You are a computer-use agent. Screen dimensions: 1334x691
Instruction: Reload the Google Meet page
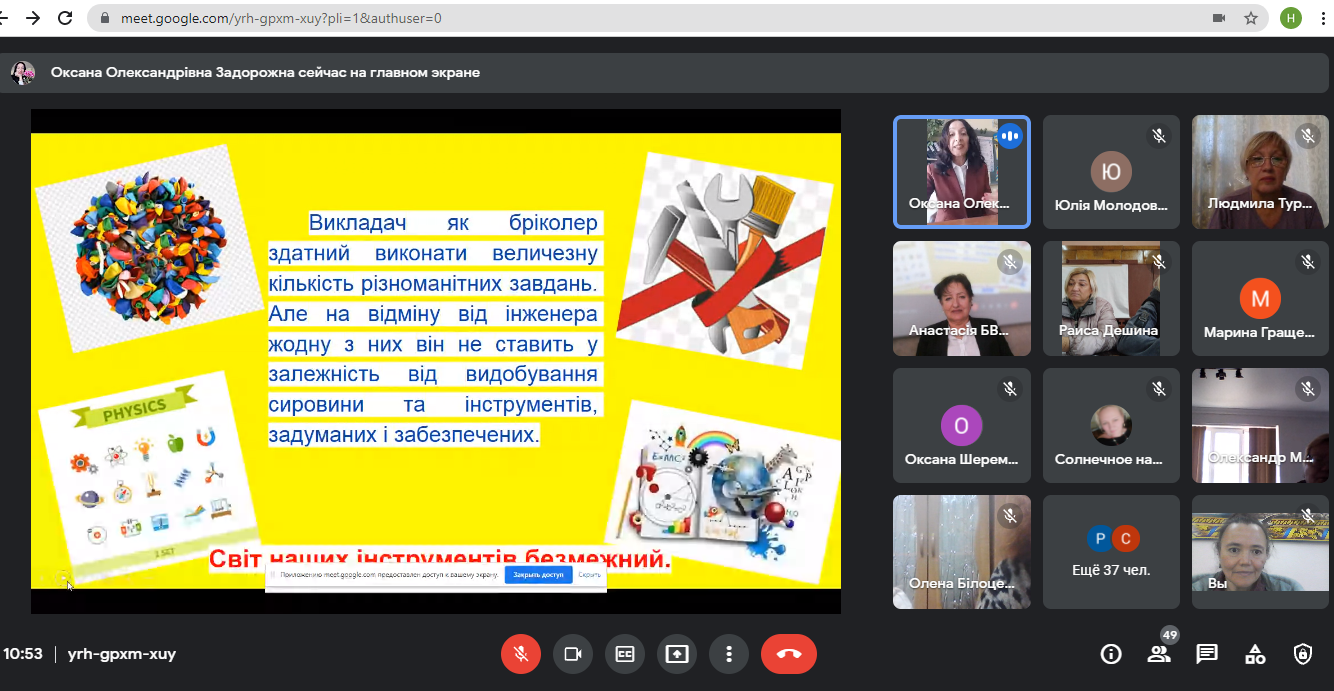tap(65, 18)
